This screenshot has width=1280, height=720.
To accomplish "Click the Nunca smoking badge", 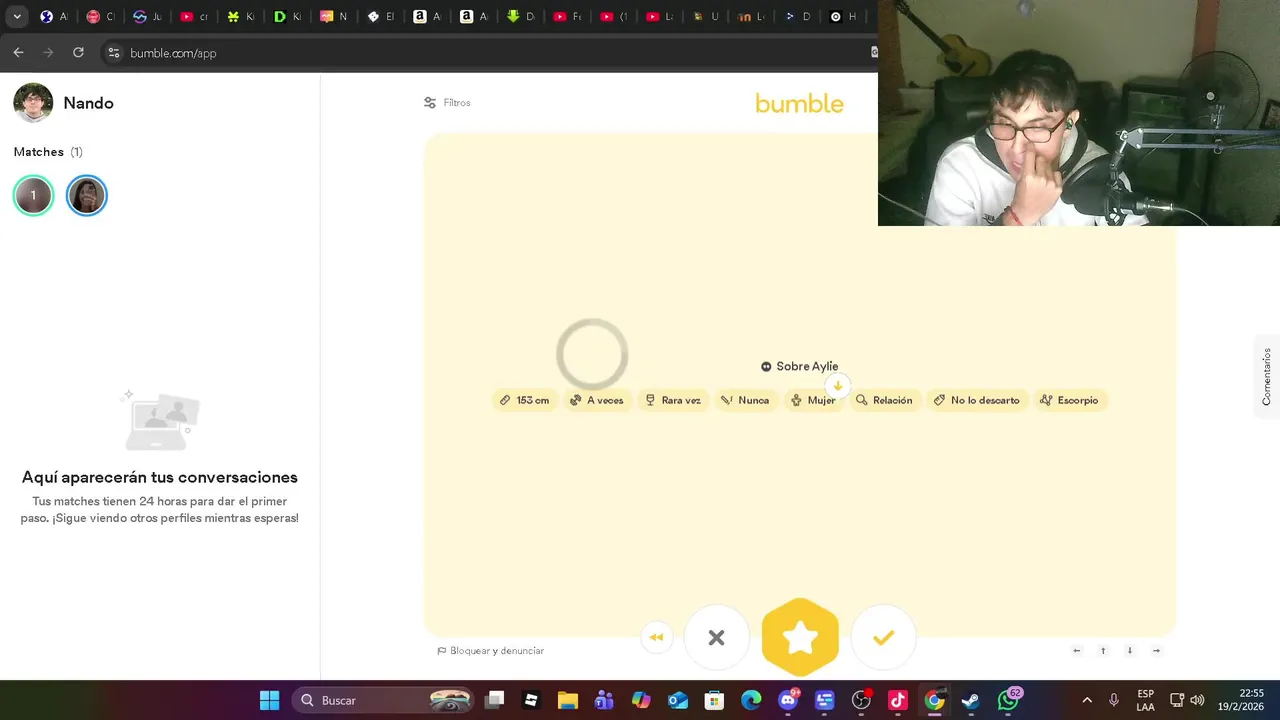I will click(746, 400).
